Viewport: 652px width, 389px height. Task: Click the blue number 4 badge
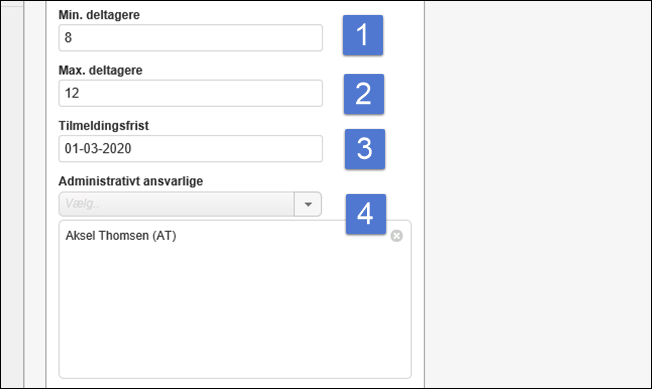click(x=366, y=214)
